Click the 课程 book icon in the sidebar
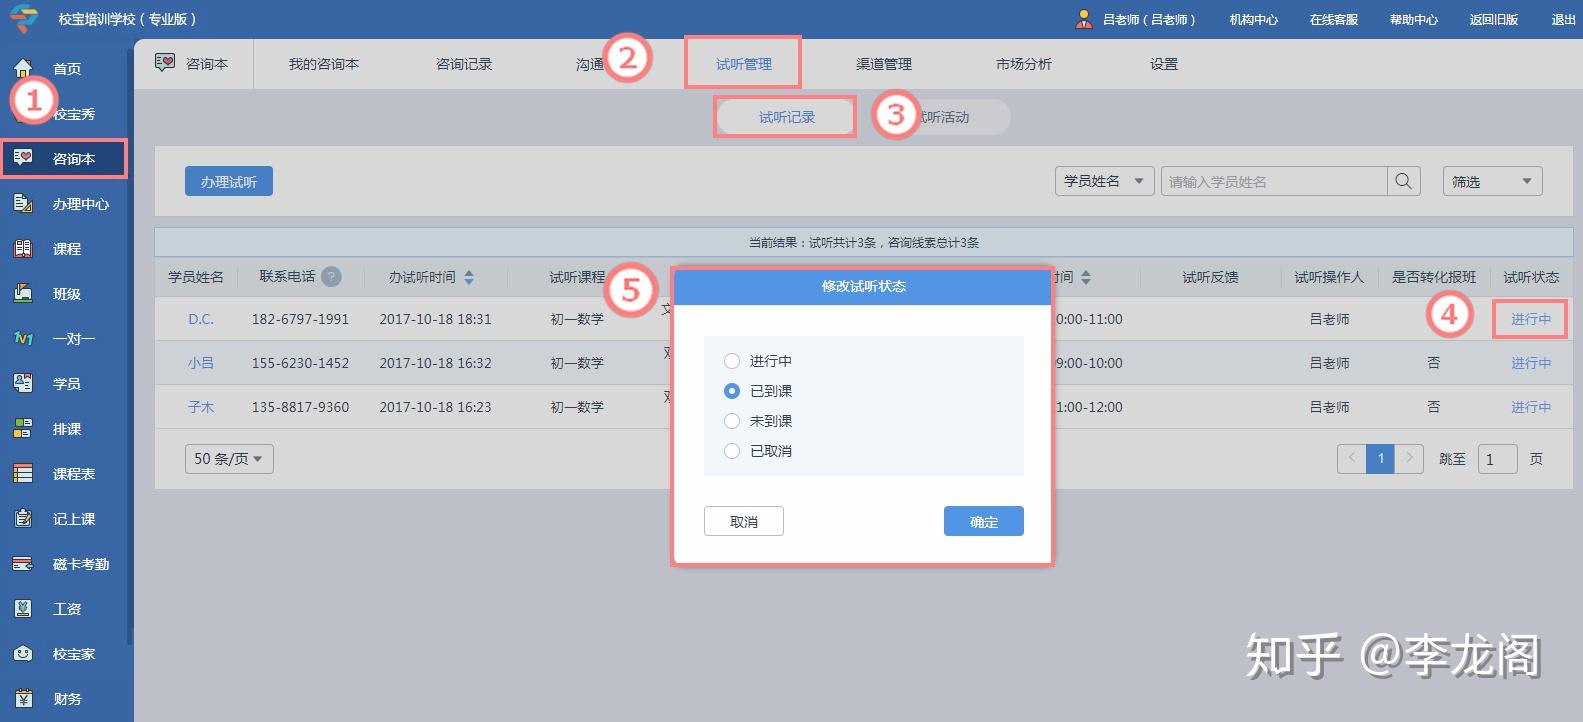1583x722 pixels. coord(23,248)
